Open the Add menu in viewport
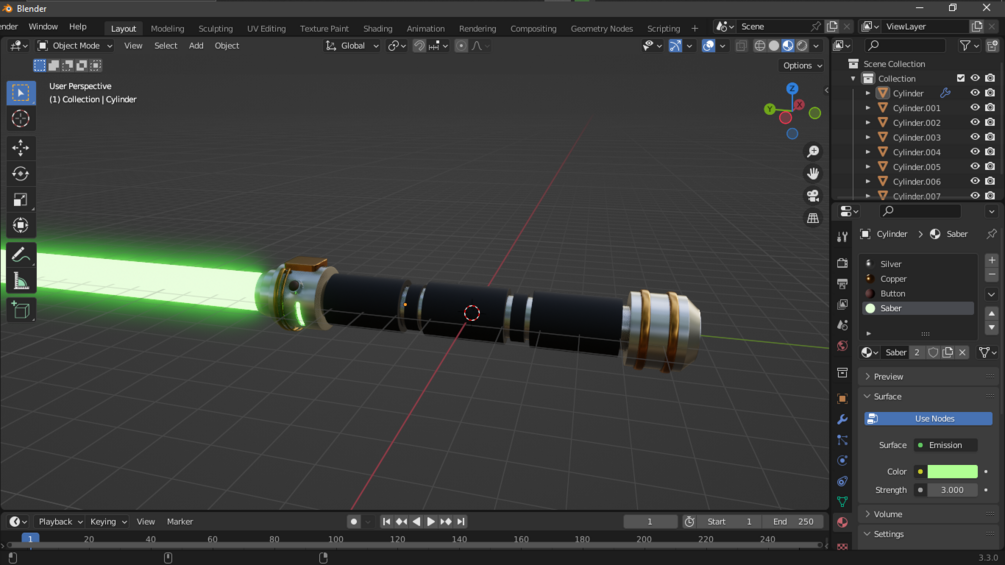The image size is (1005, 565). pyautogui.click(x=195, y=45)
